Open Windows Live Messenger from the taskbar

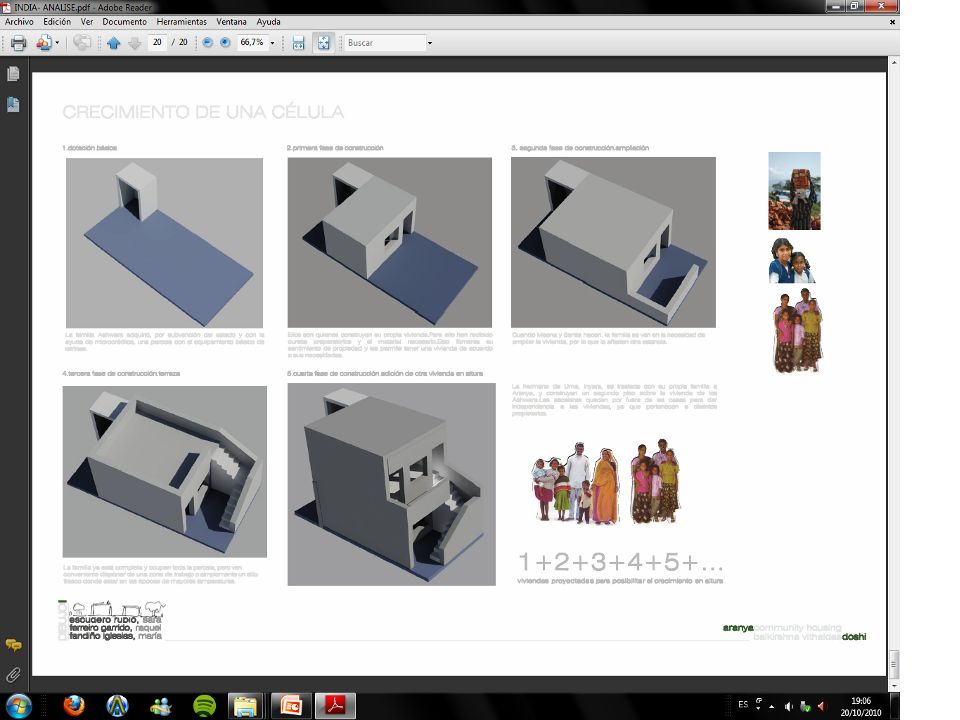160,706
